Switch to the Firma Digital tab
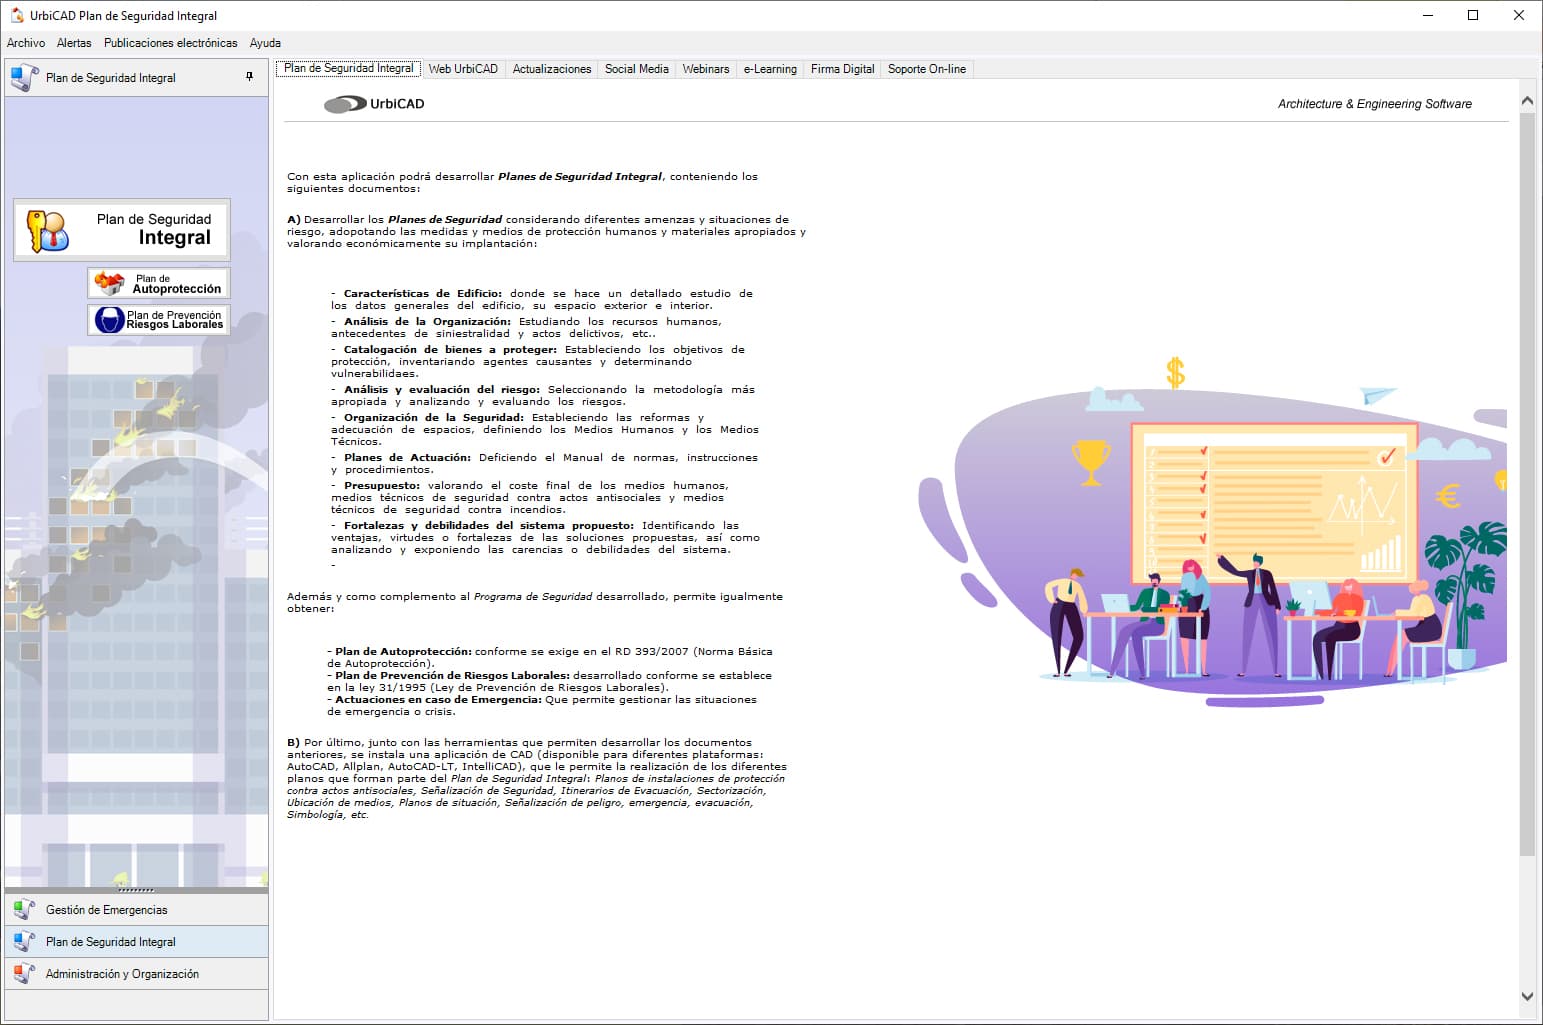Image resolution: width=1543 pixels, height=1025 pixels. [843, 69]
